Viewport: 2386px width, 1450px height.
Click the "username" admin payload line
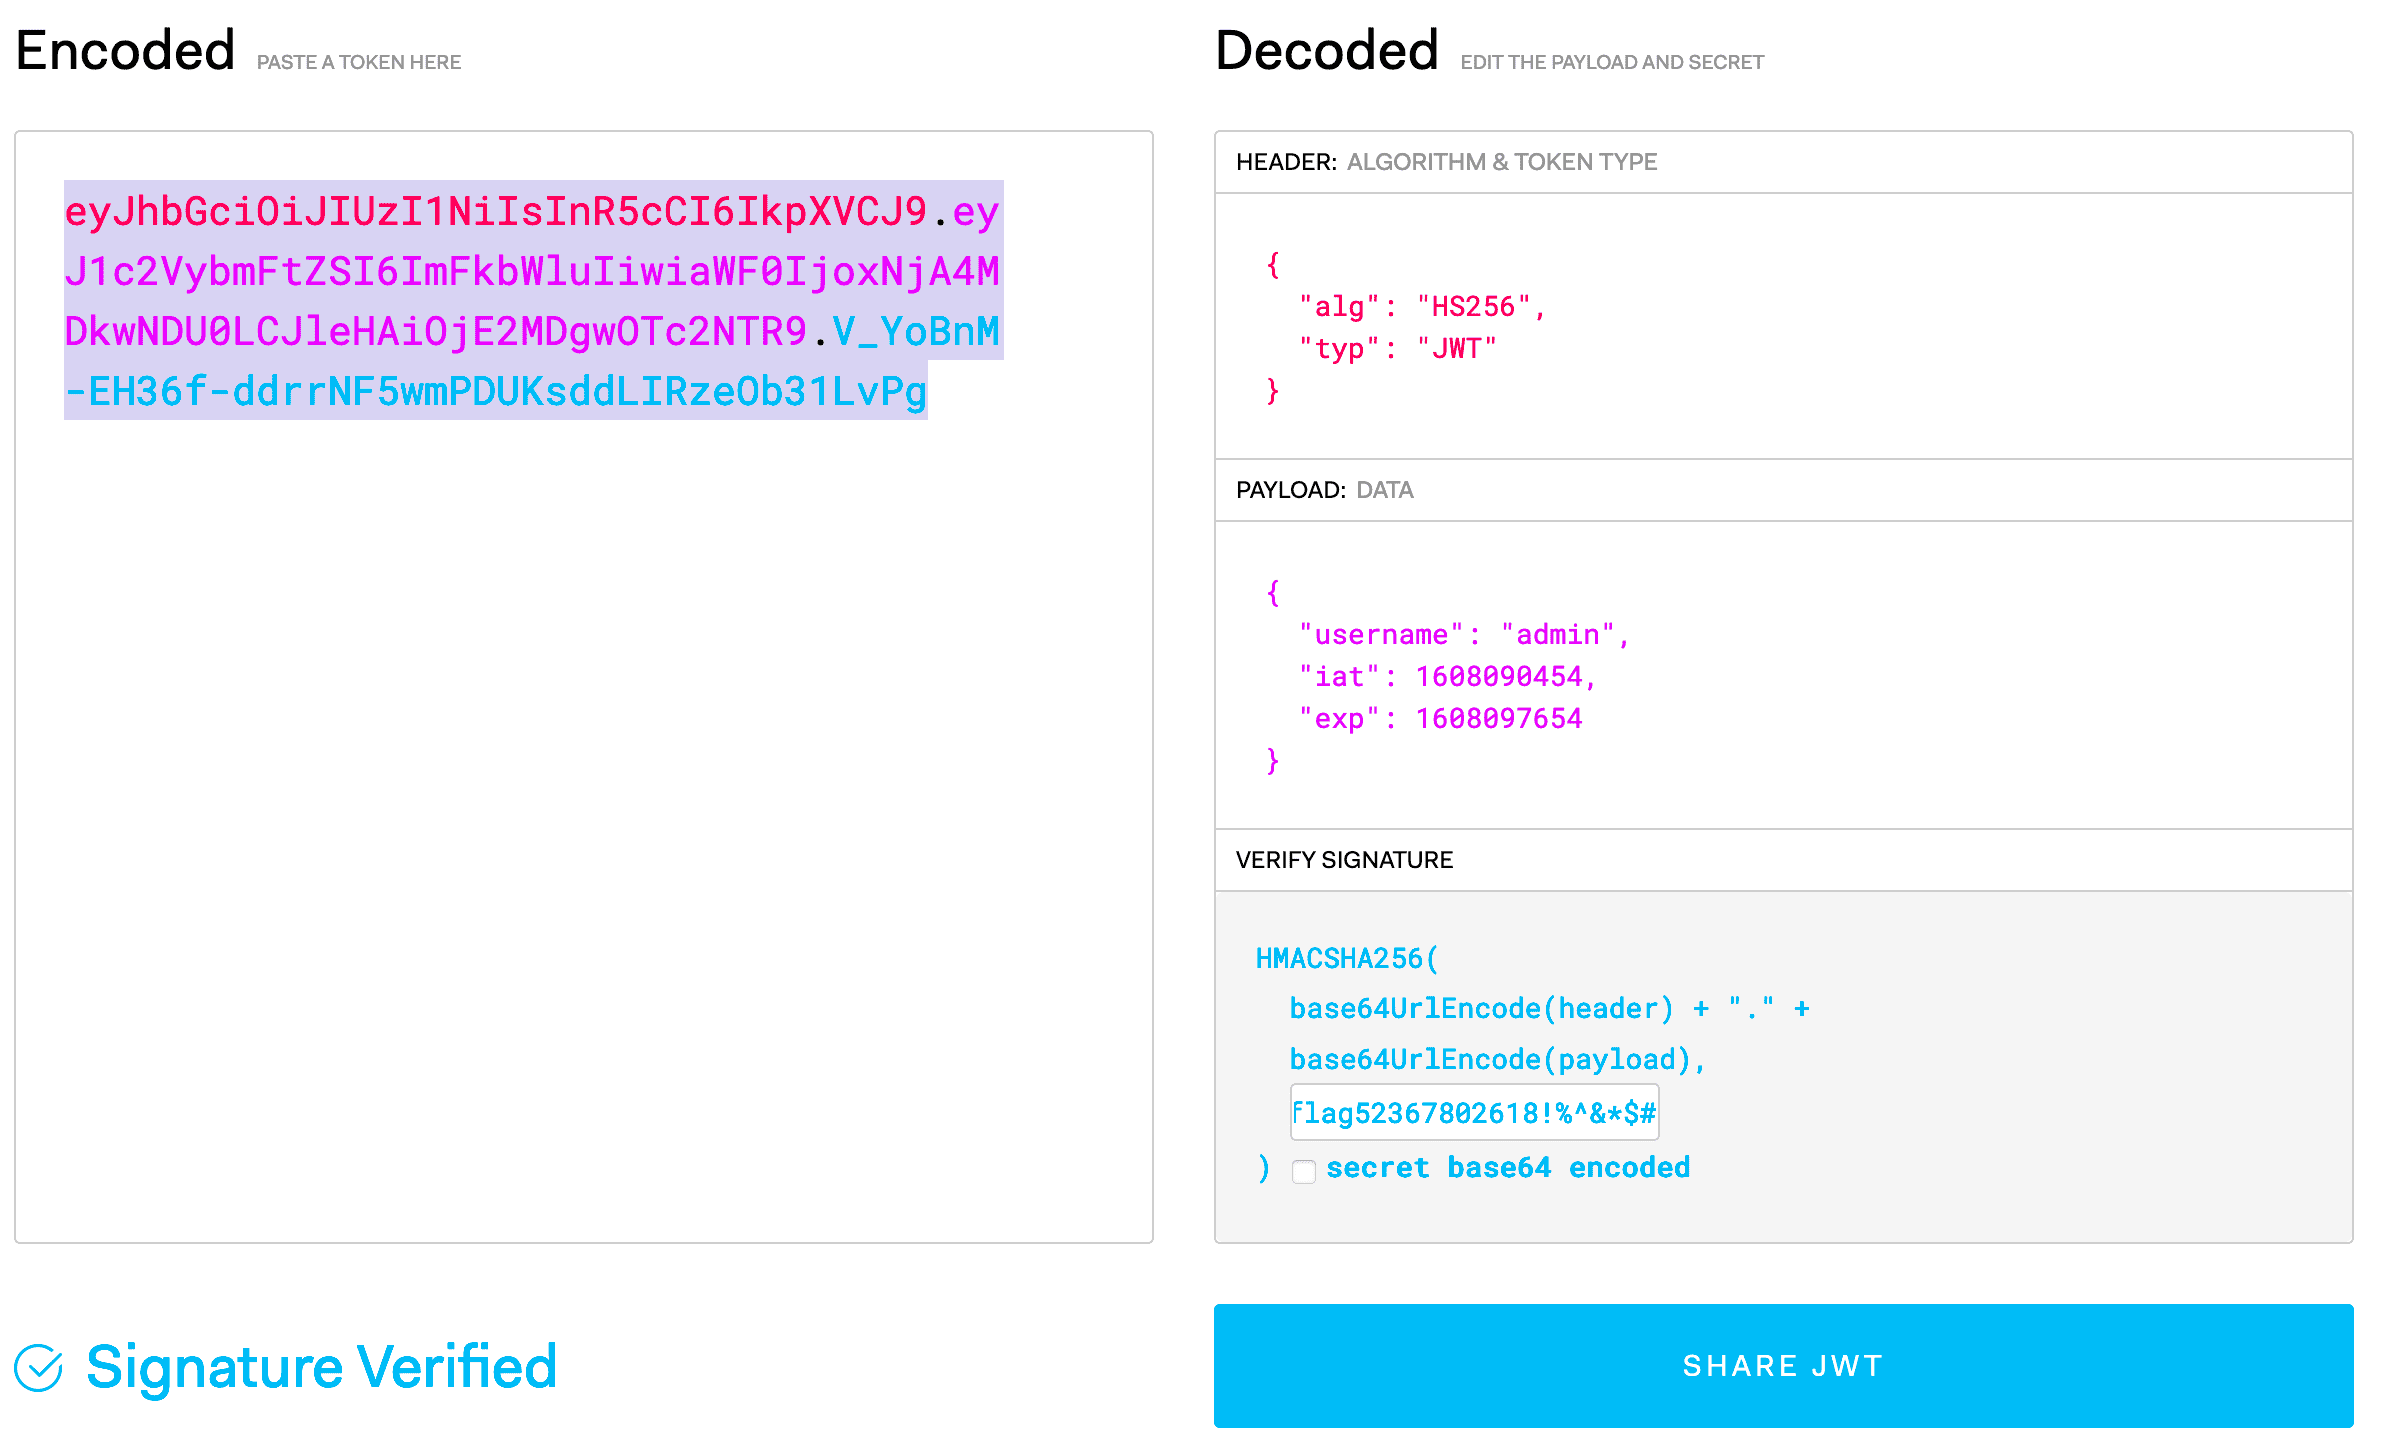click(x=1463, y=635)
